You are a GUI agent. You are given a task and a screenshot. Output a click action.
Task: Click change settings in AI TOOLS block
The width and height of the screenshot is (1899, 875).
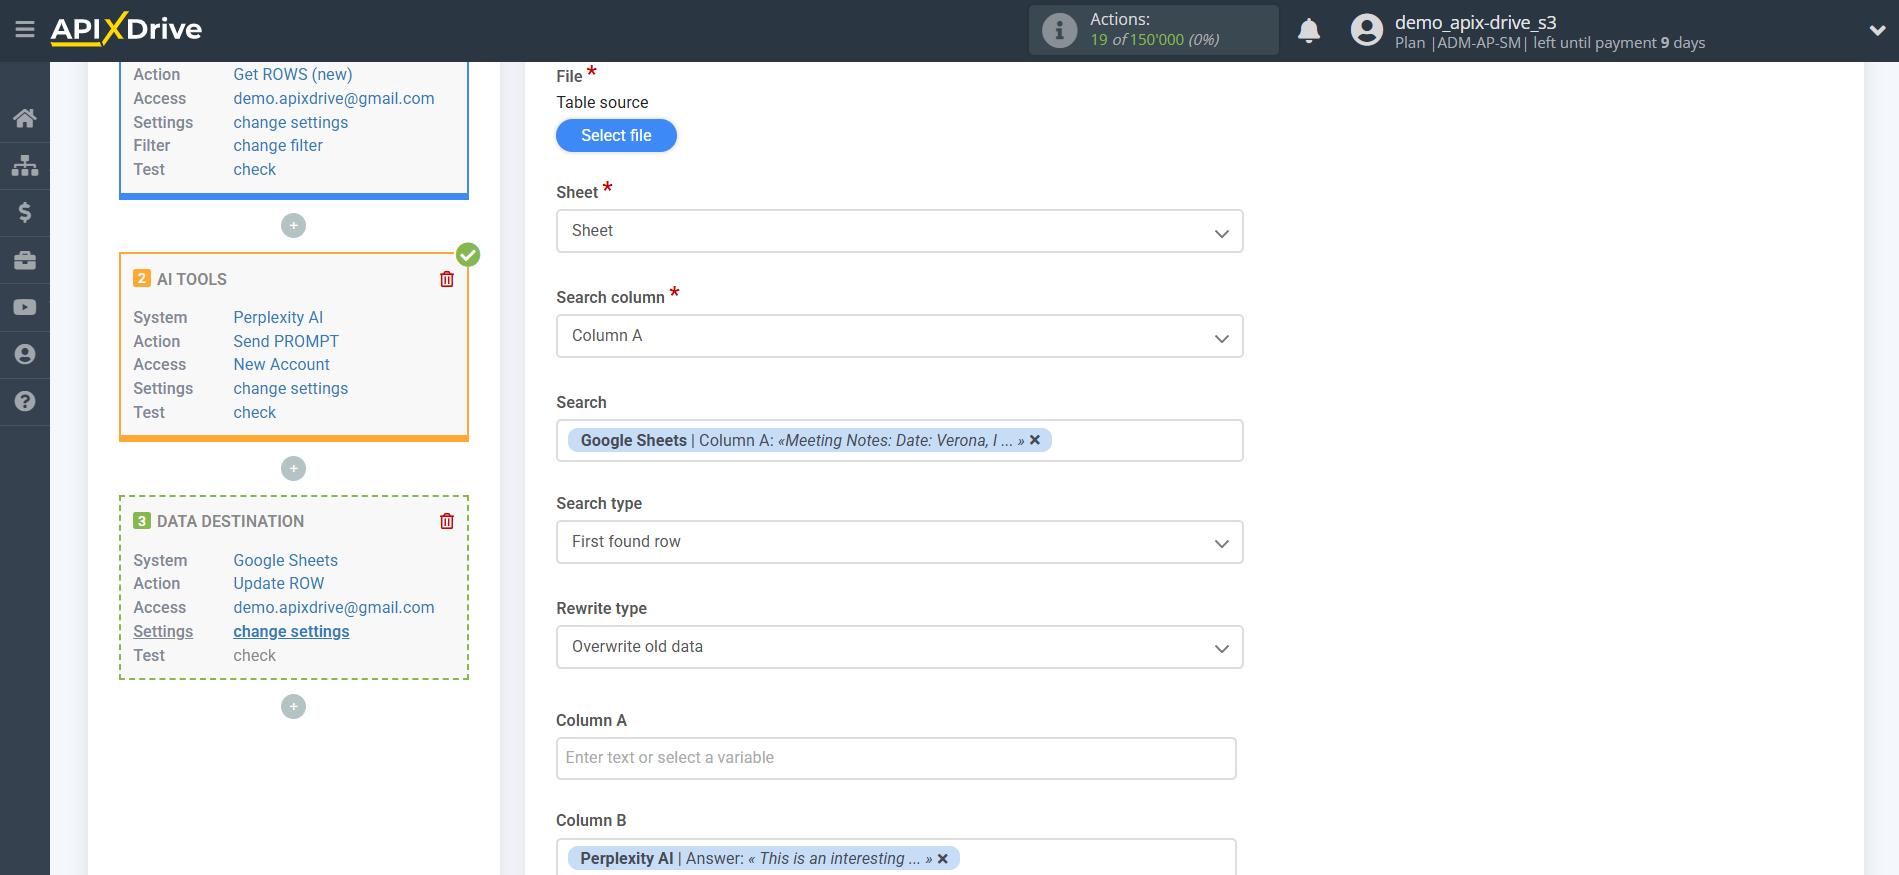pos(291,388)
